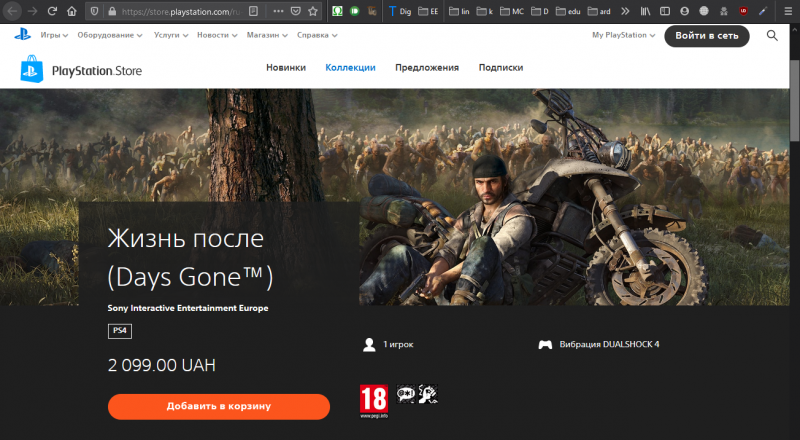800x440 pixels.
Task: Save page to Pocket
Action: pyautogui.click(x=294, y=11)
